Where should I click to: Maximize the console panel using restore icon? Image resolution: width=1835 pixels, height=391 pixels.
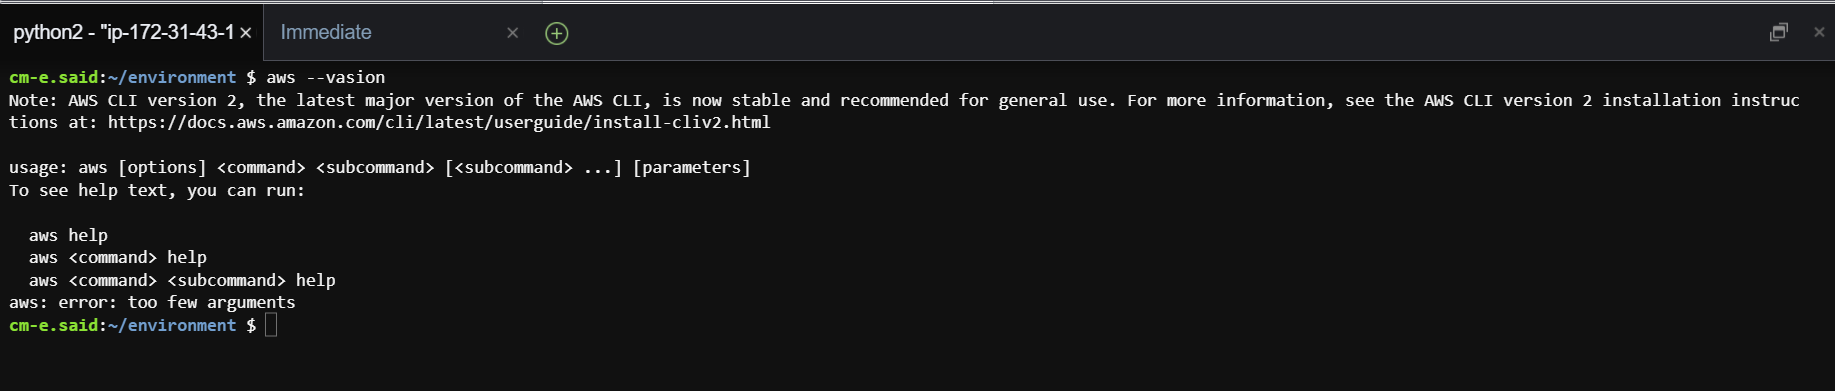point(1778,32)
